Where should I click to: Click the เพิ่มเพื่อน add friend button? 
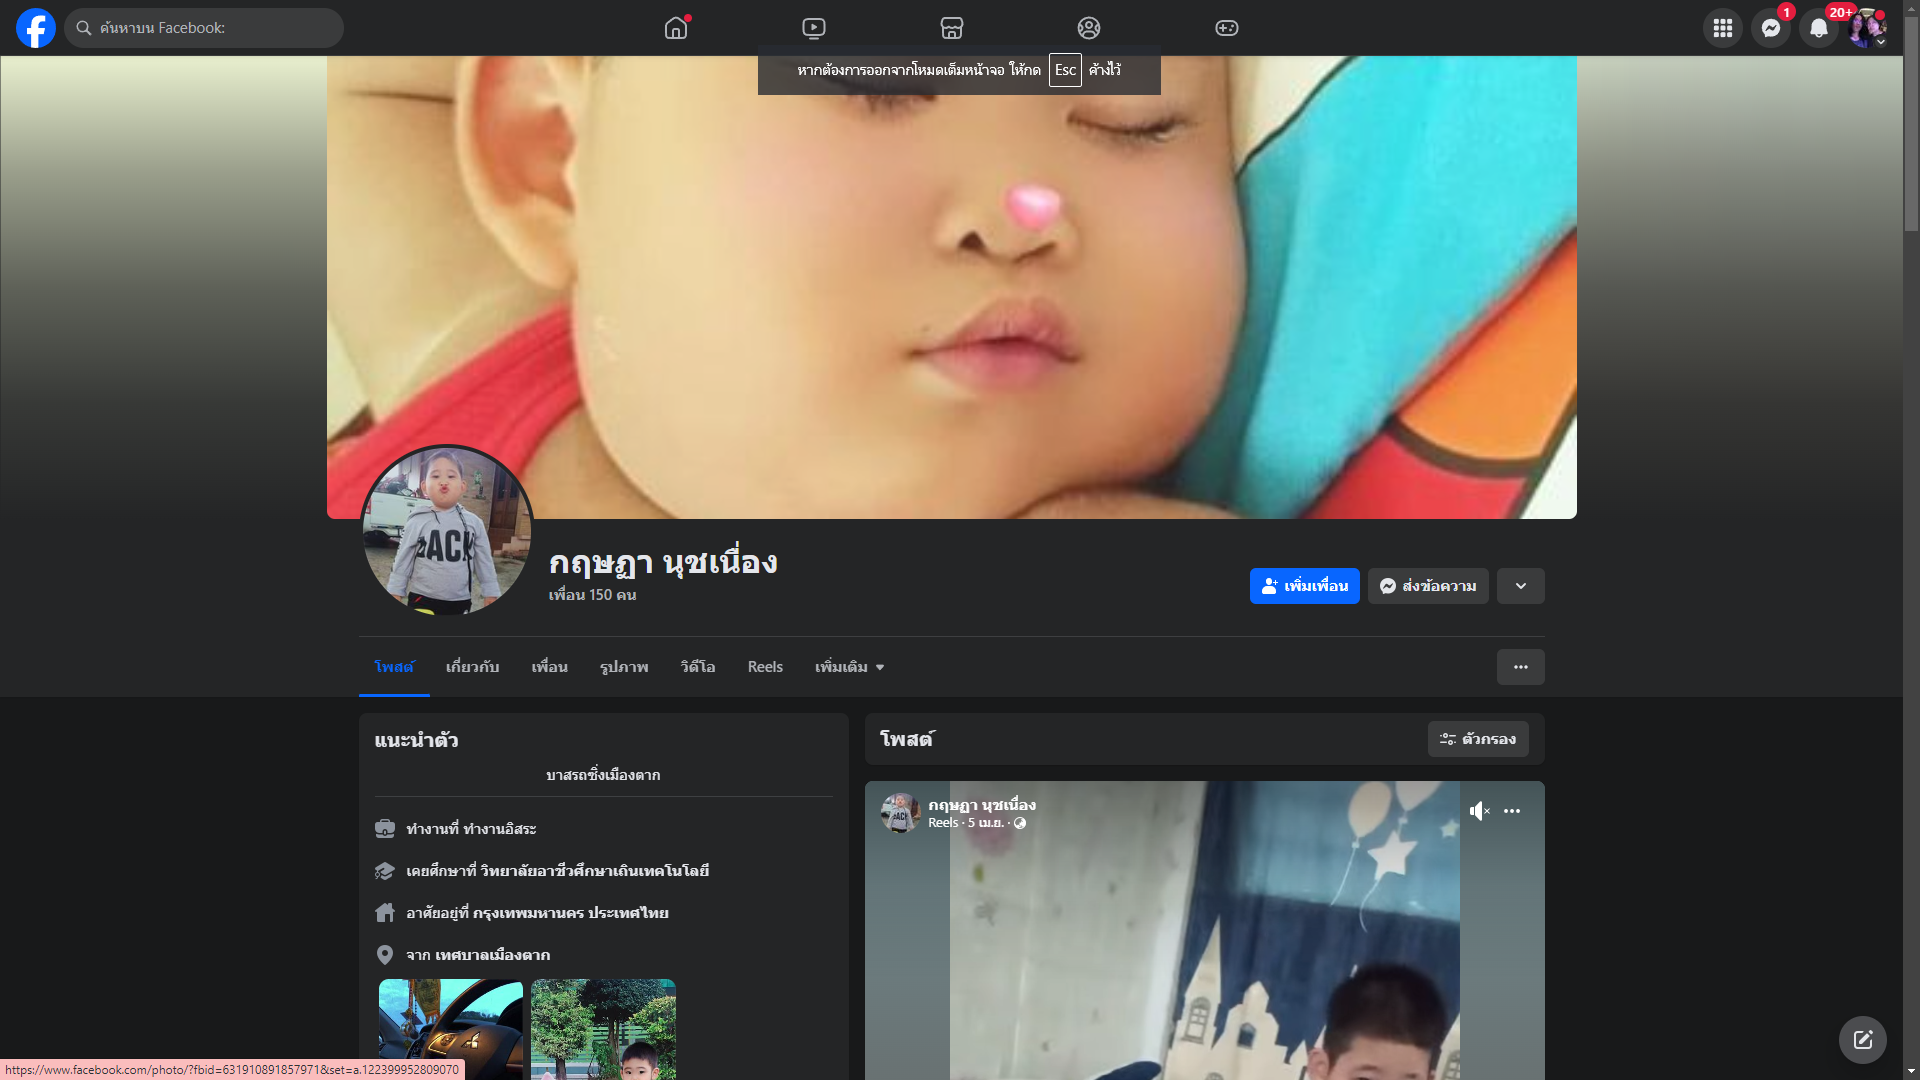click(1304, 586)
